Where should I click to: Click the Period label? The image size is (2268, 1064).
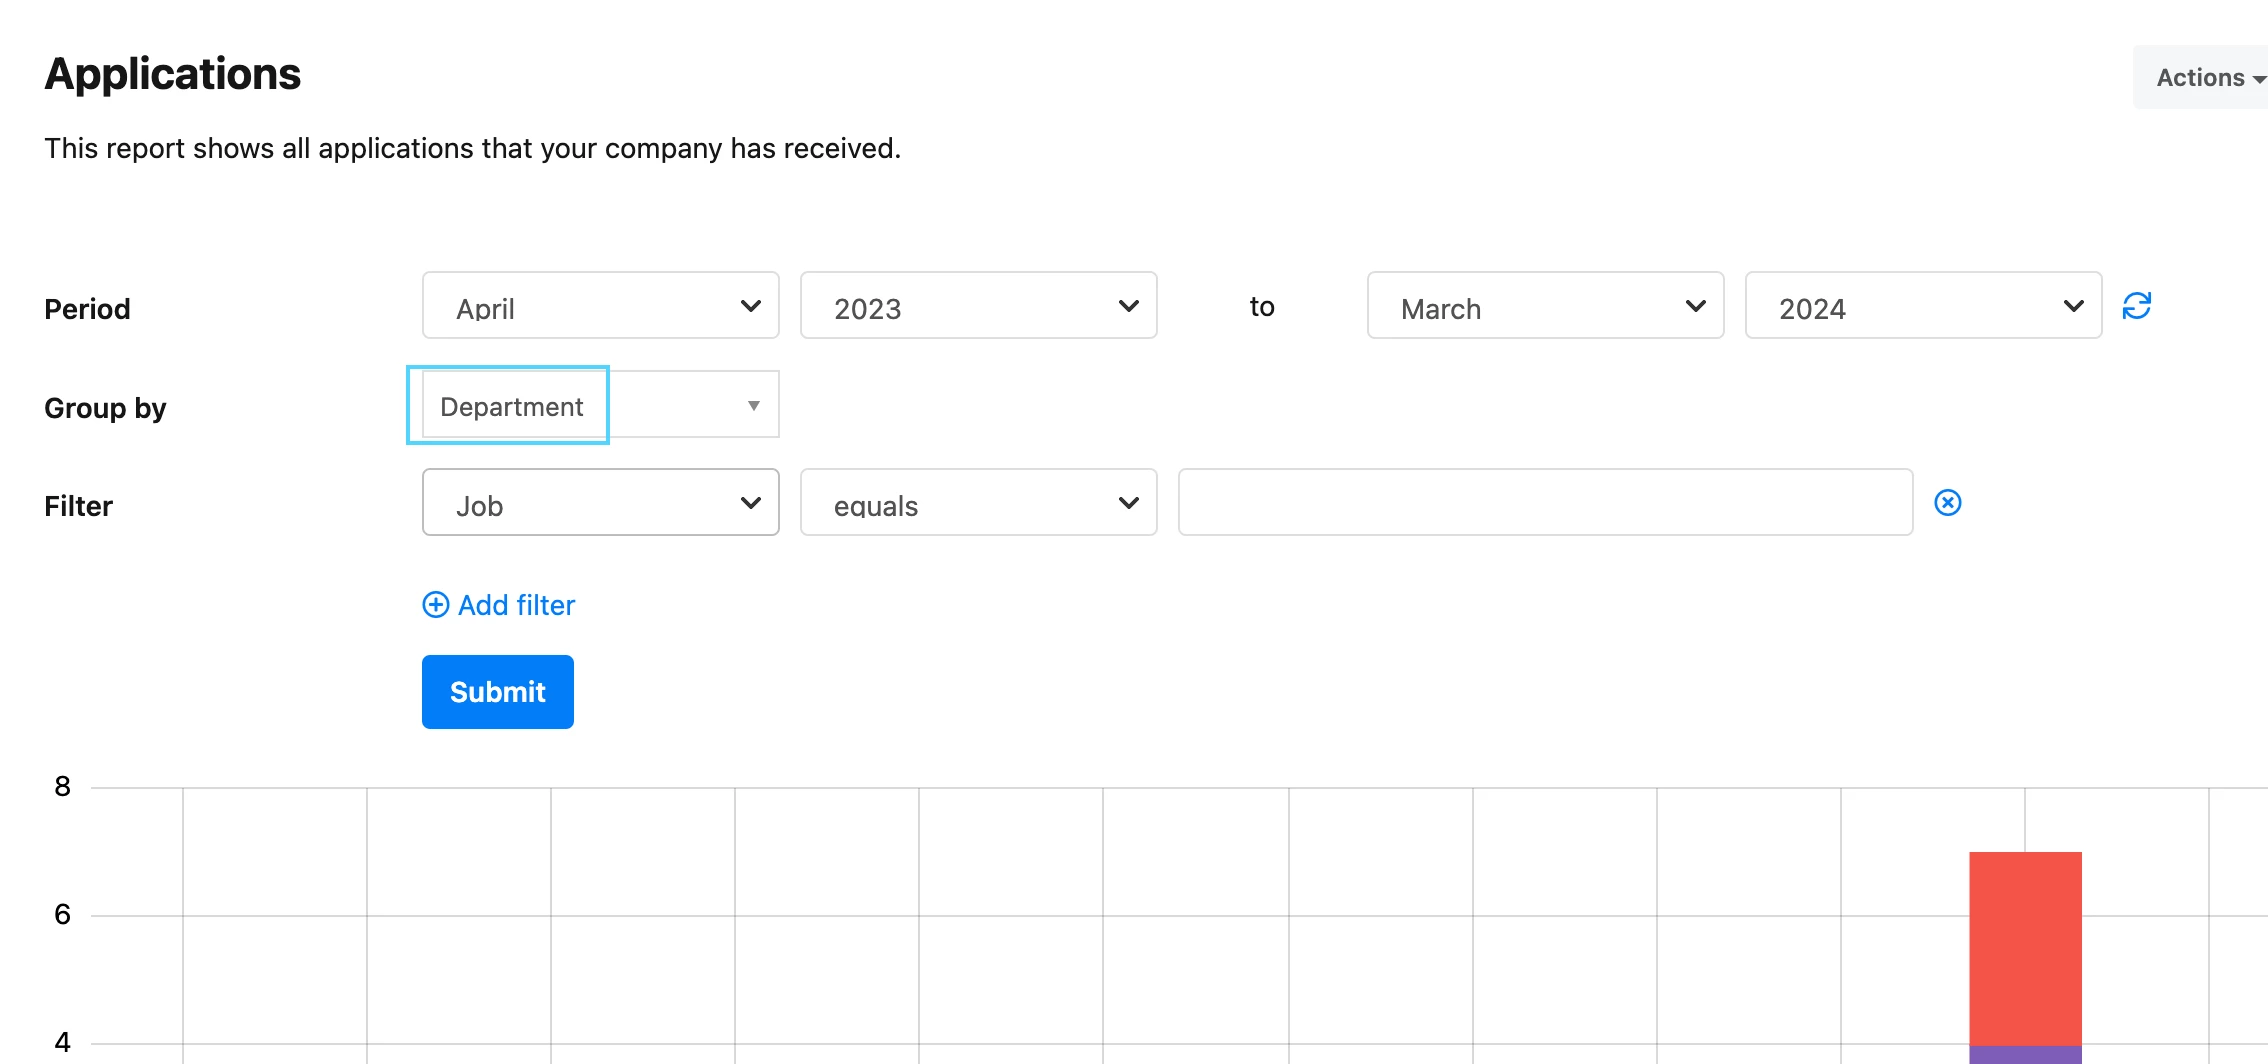click(x=87, y=308)
